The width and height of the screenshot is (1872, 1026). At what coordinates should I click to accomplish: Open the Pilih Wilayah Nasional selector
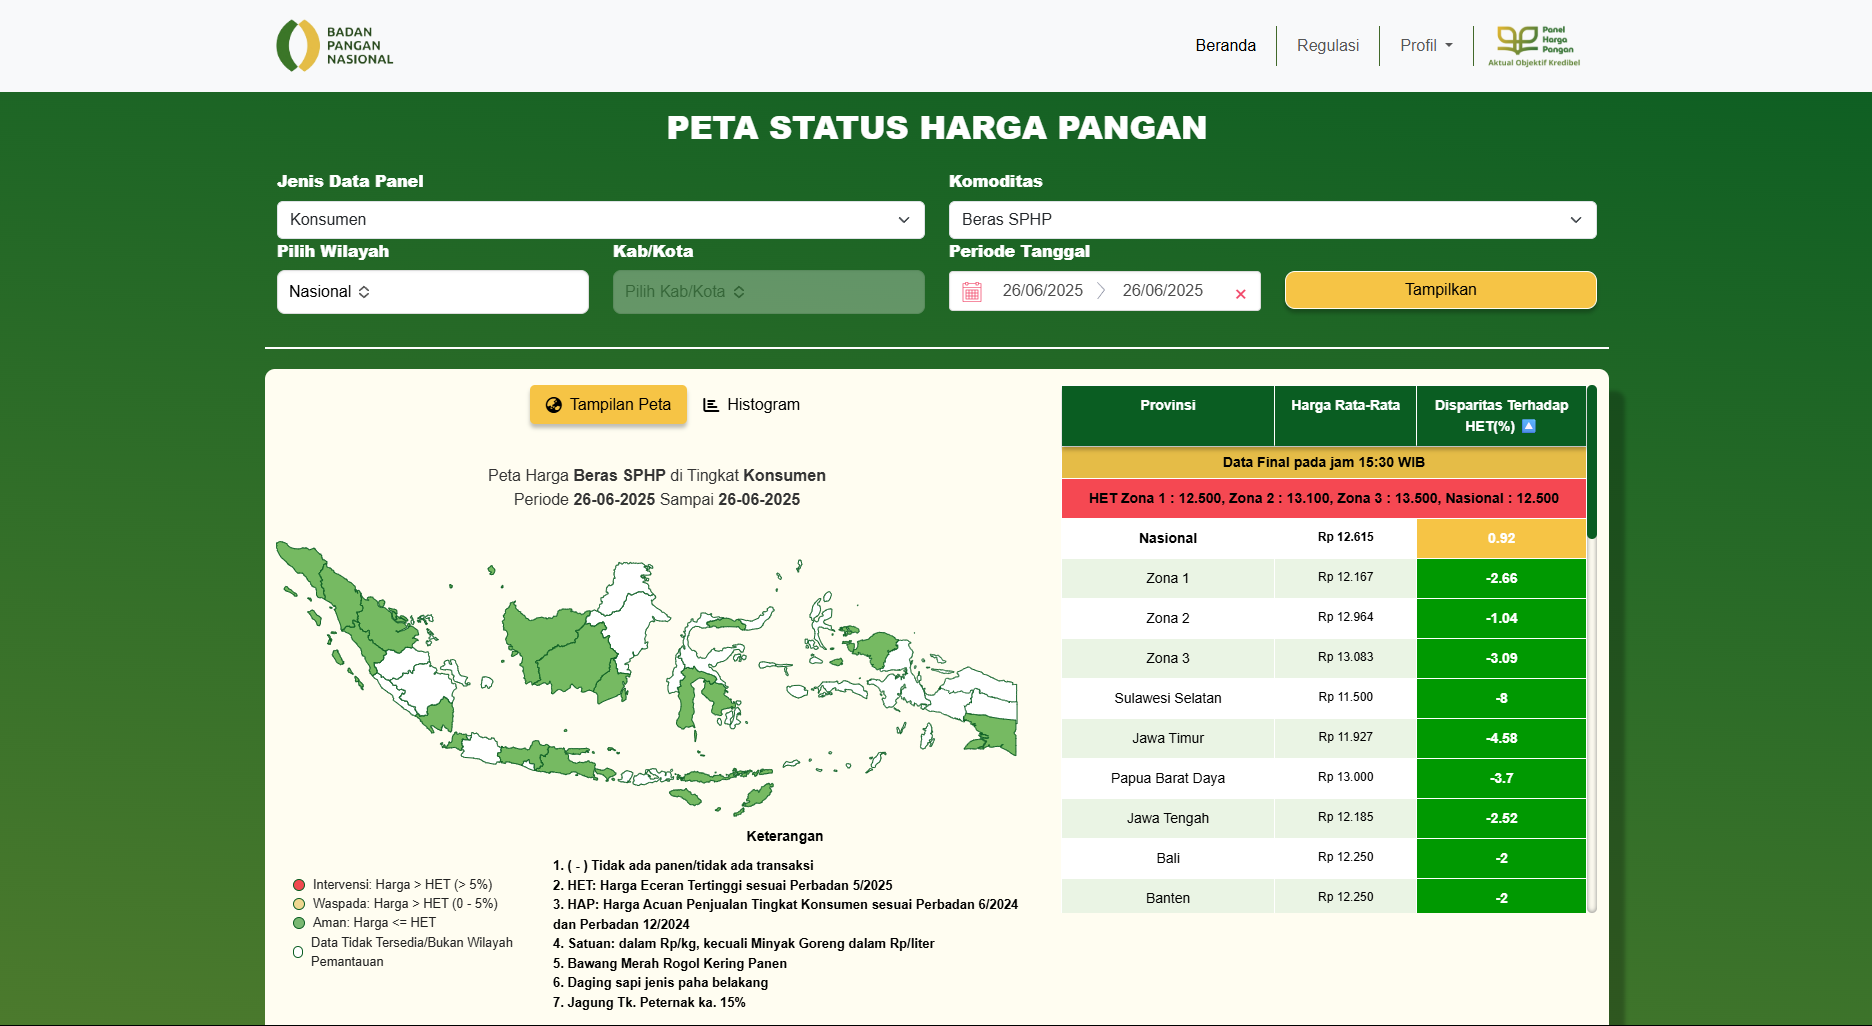pyautogui.click(x=432, y=292)
